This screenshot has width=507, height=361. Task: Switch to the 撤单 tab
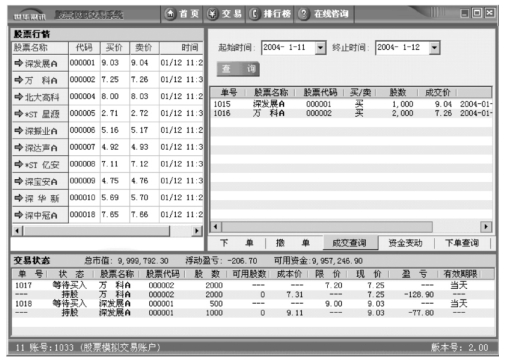click(293, 243)
